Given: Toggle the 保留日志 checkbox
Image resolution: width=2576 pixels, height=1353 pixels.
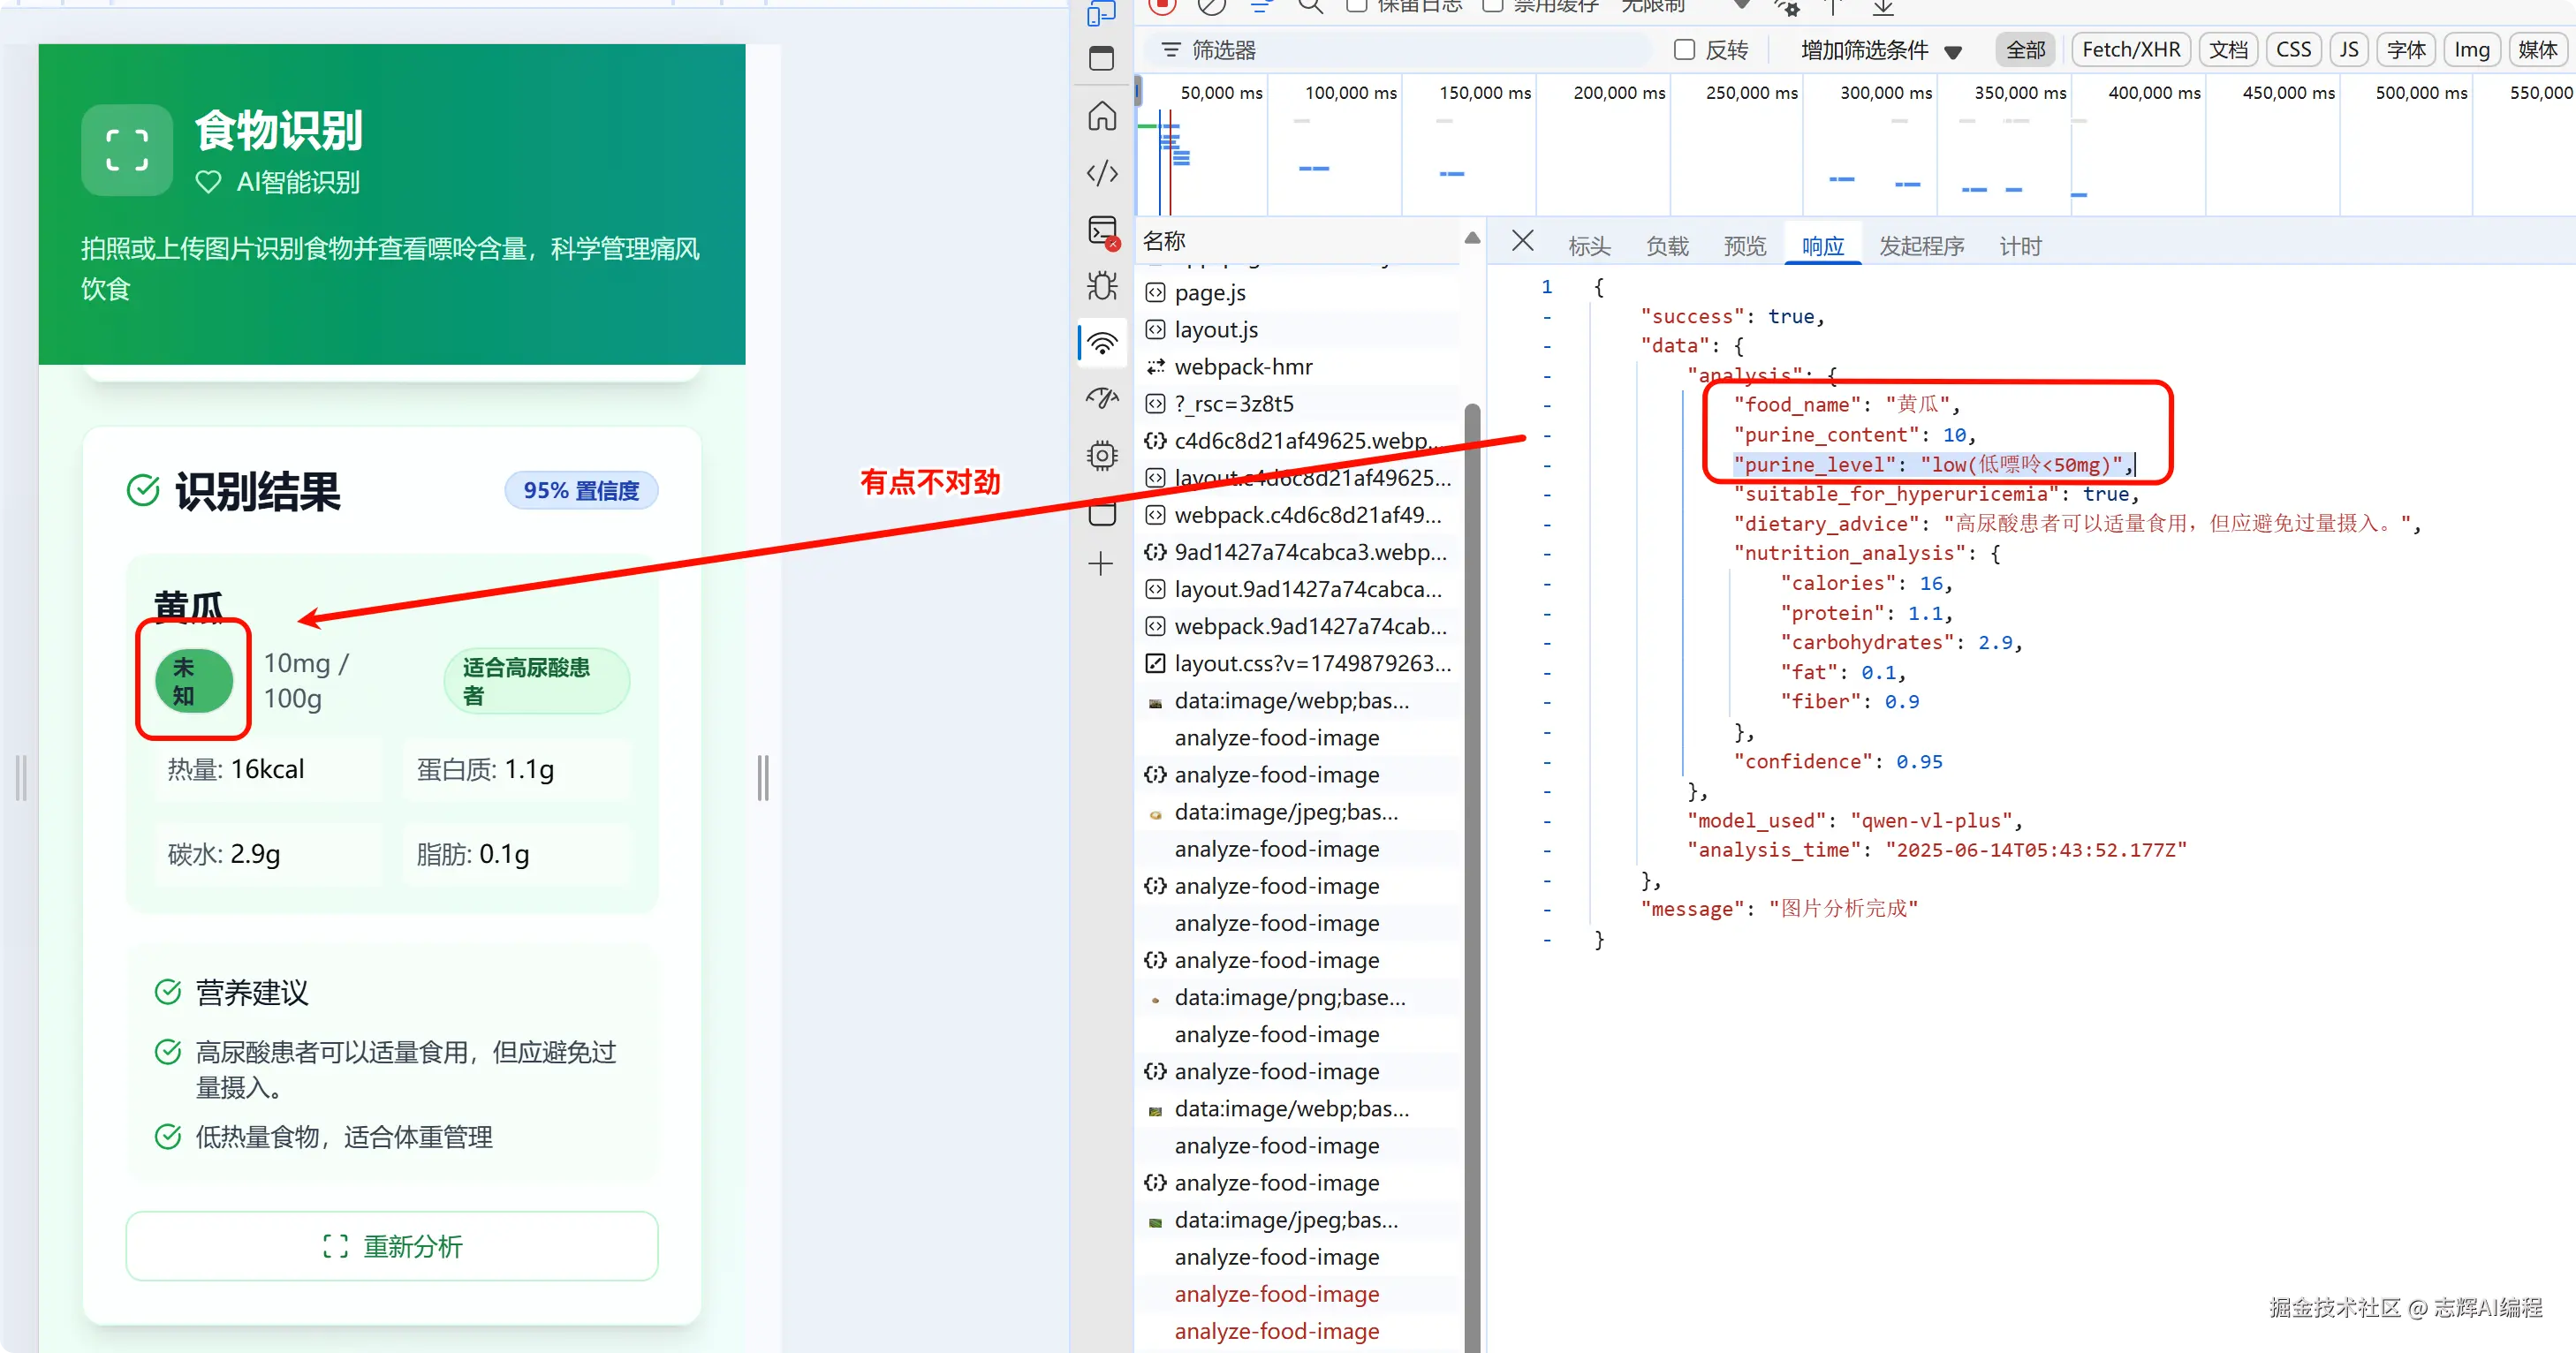Looking at the screenshot, I should (x=1356, y=6).
